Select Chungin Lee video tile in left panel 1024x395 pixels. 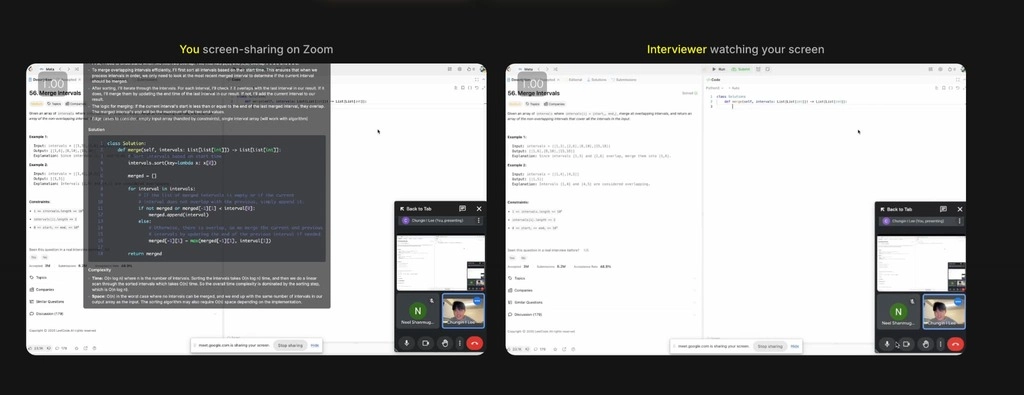tap(463, 311)
